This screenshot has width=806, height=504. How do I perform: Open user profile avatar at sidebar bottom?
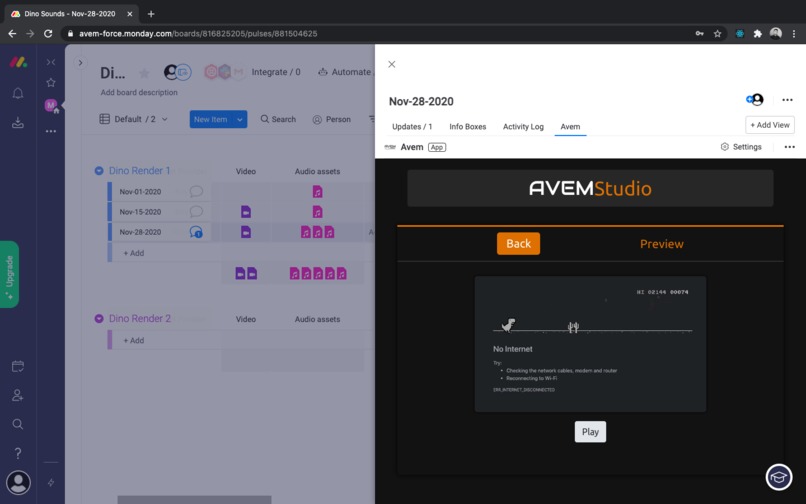(19, 482)
